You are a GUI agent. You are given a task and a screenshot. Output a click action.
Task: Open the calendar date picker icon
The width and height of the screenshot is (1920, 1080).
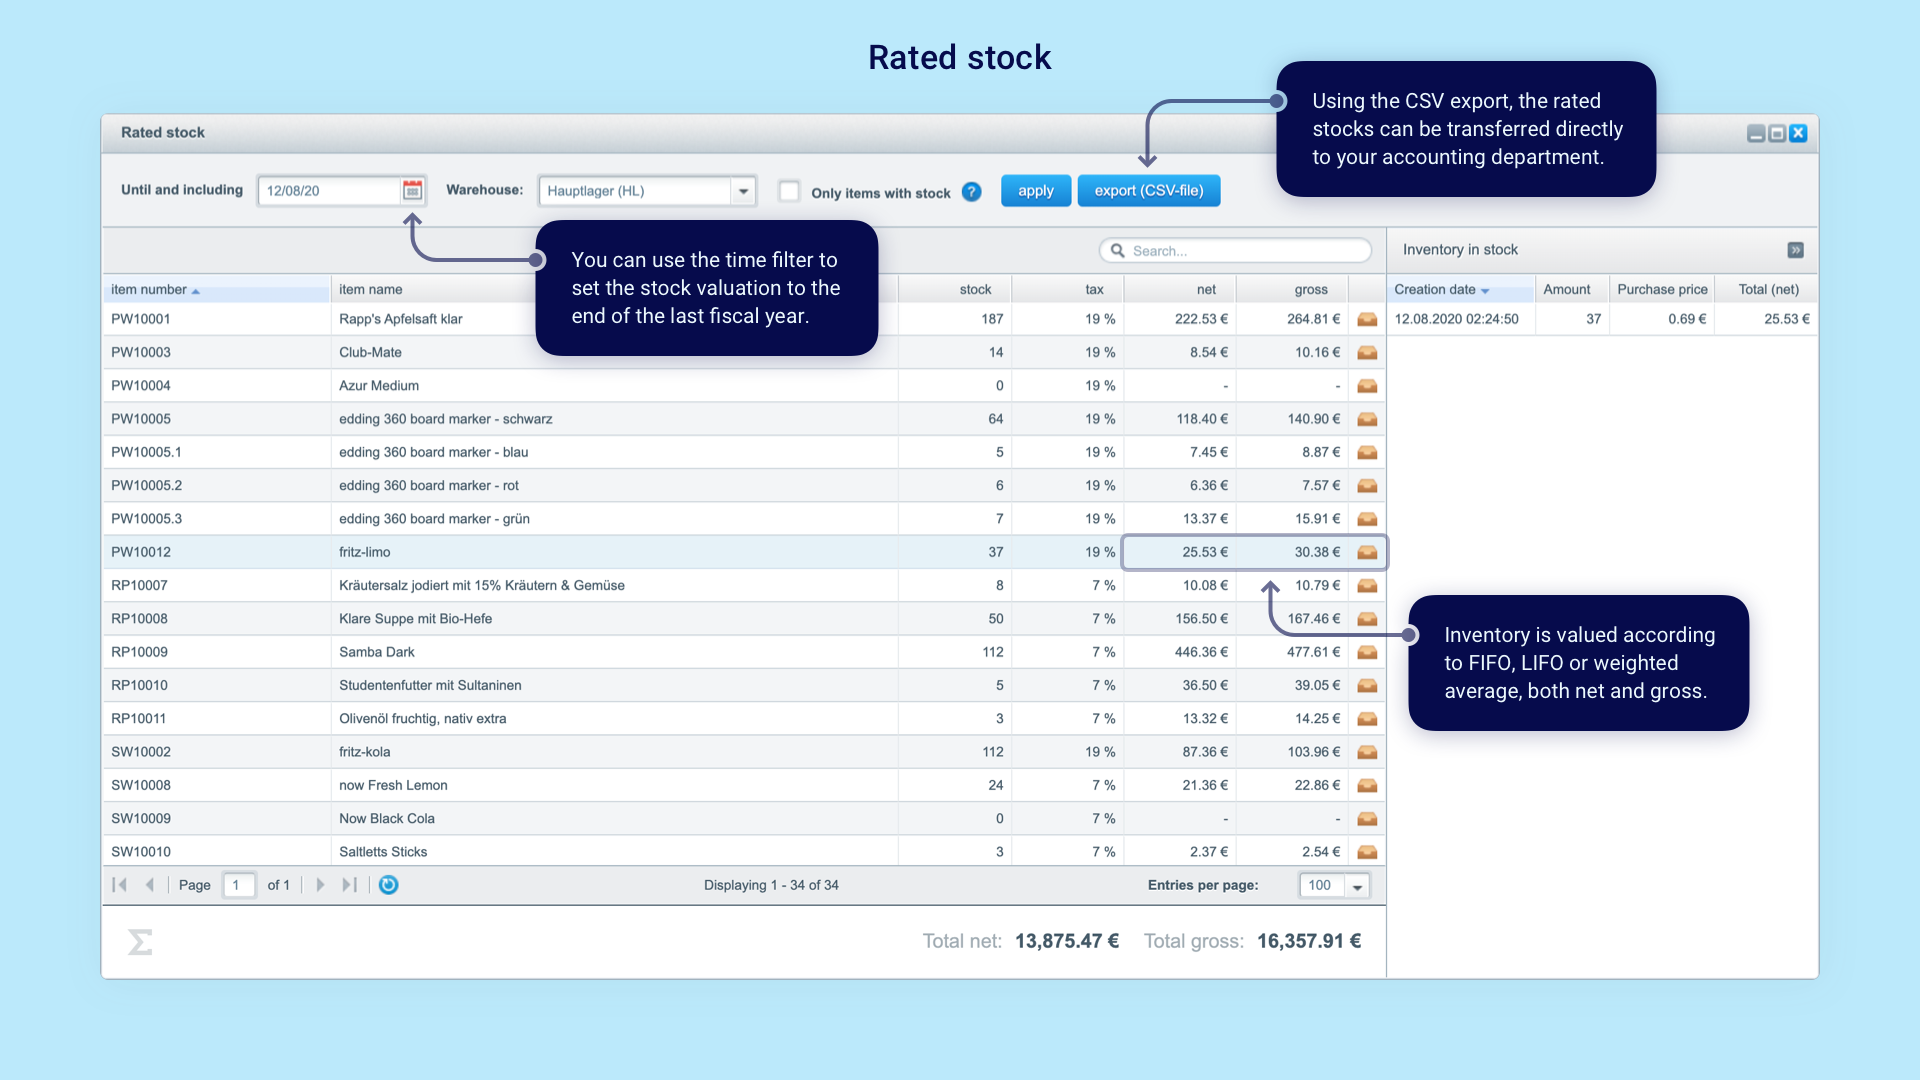[412, 190]
